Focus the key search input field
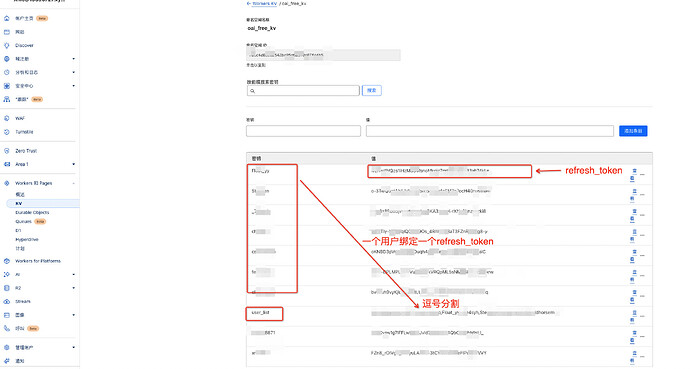Image resolution: width=690 pixels, height=369 pixels. pyautogui.click(x=303, y=91)
